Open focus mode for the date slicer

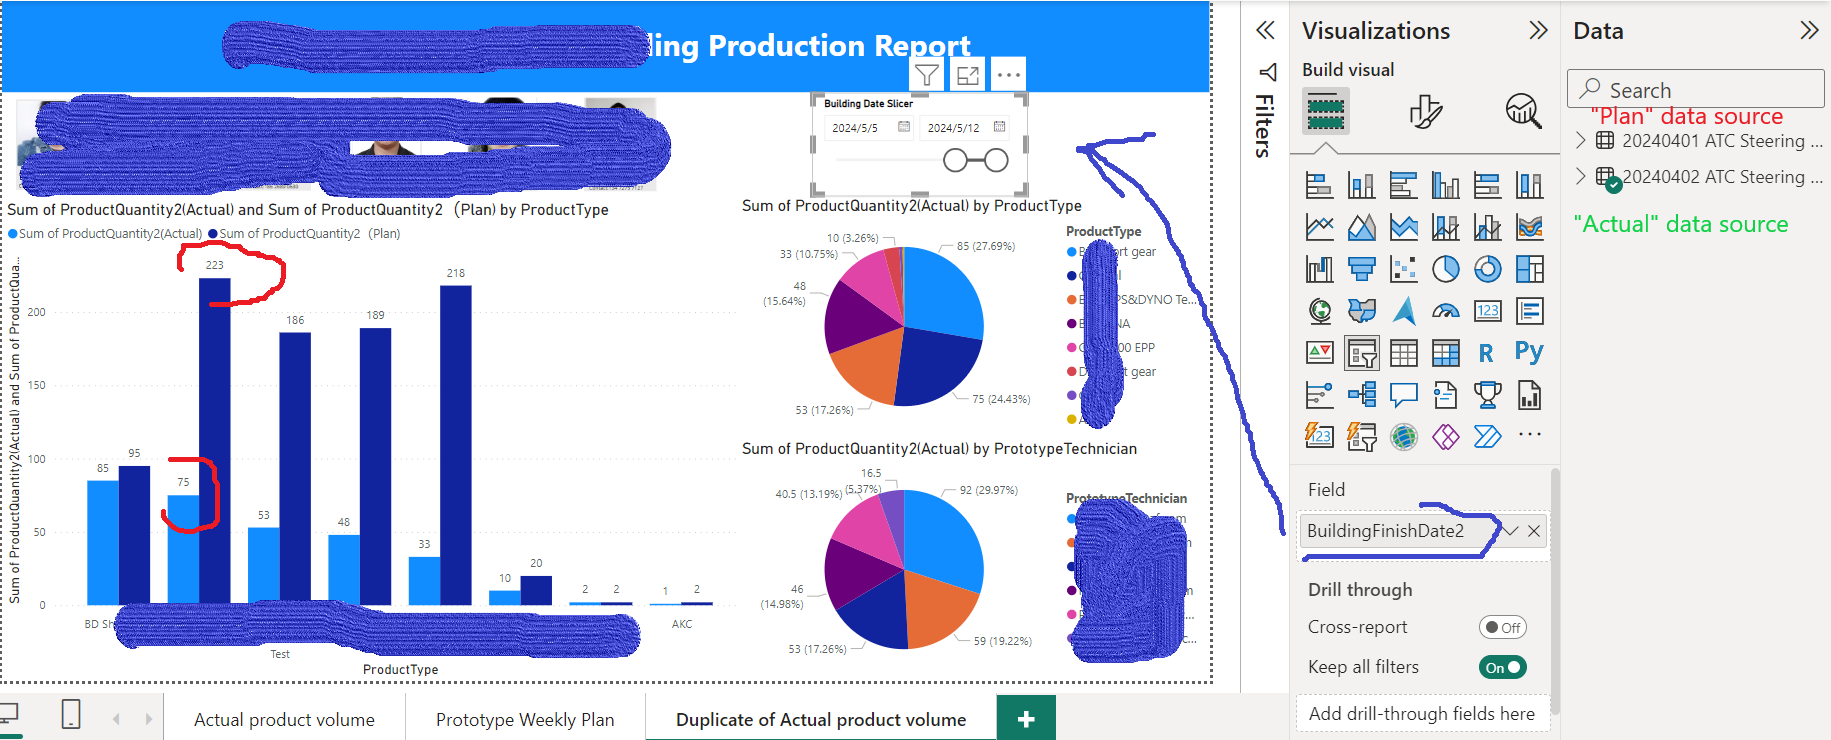pyautogui.click(x=968, y=74)
